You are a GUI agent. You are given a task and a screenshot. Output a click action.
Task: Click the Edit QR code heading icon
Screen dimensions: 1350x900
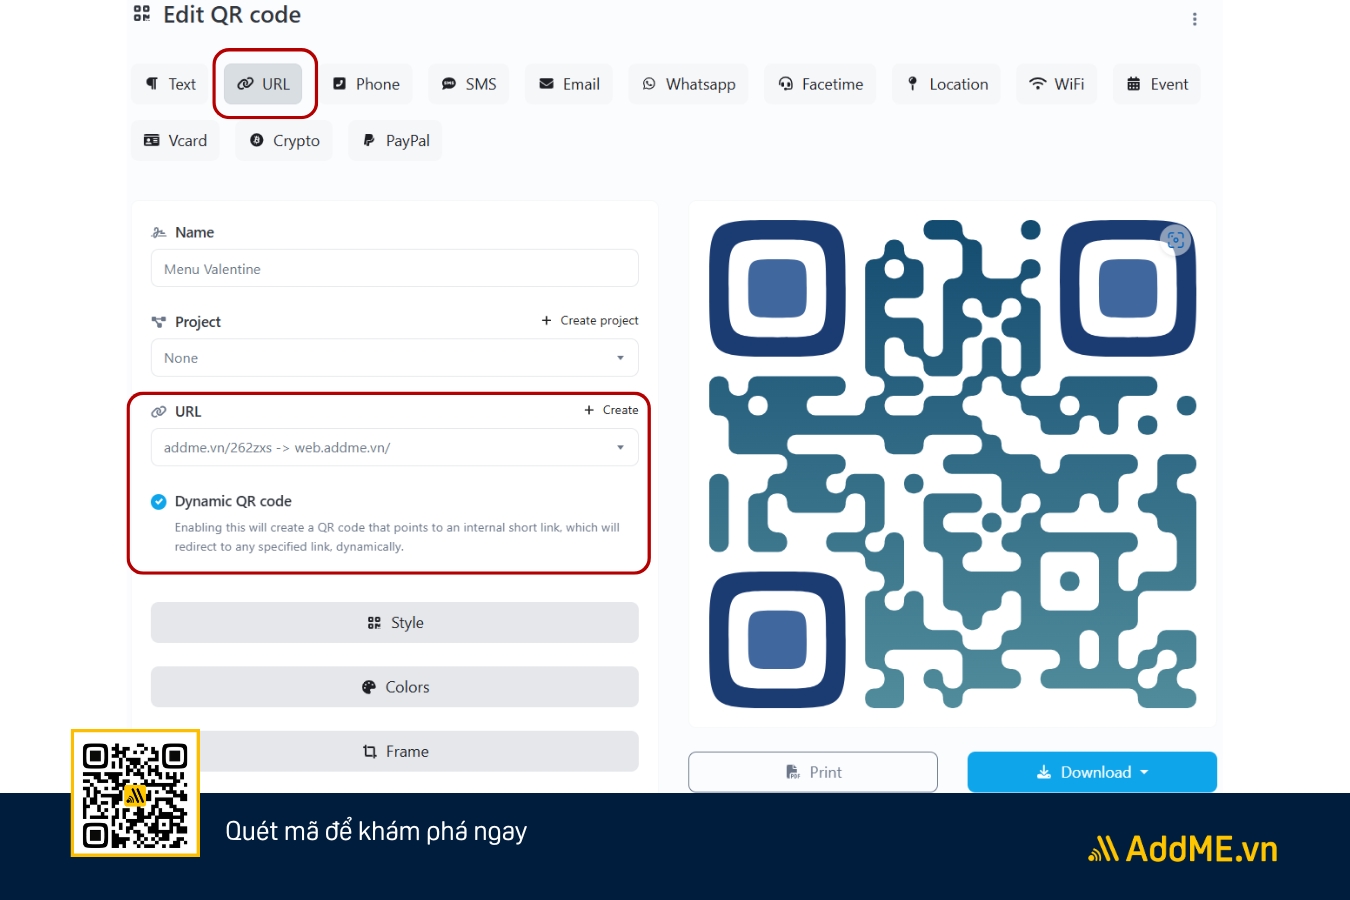point(142,14)
